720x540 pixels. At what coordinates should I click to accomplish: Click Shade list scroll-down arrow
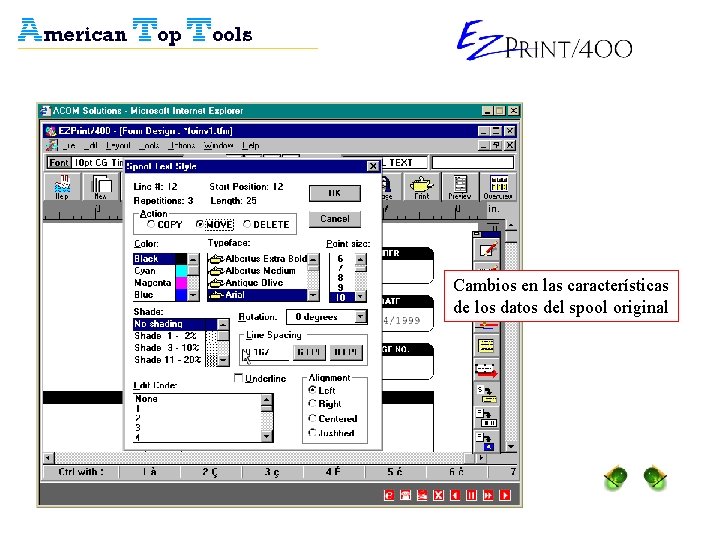click(223, 360)
